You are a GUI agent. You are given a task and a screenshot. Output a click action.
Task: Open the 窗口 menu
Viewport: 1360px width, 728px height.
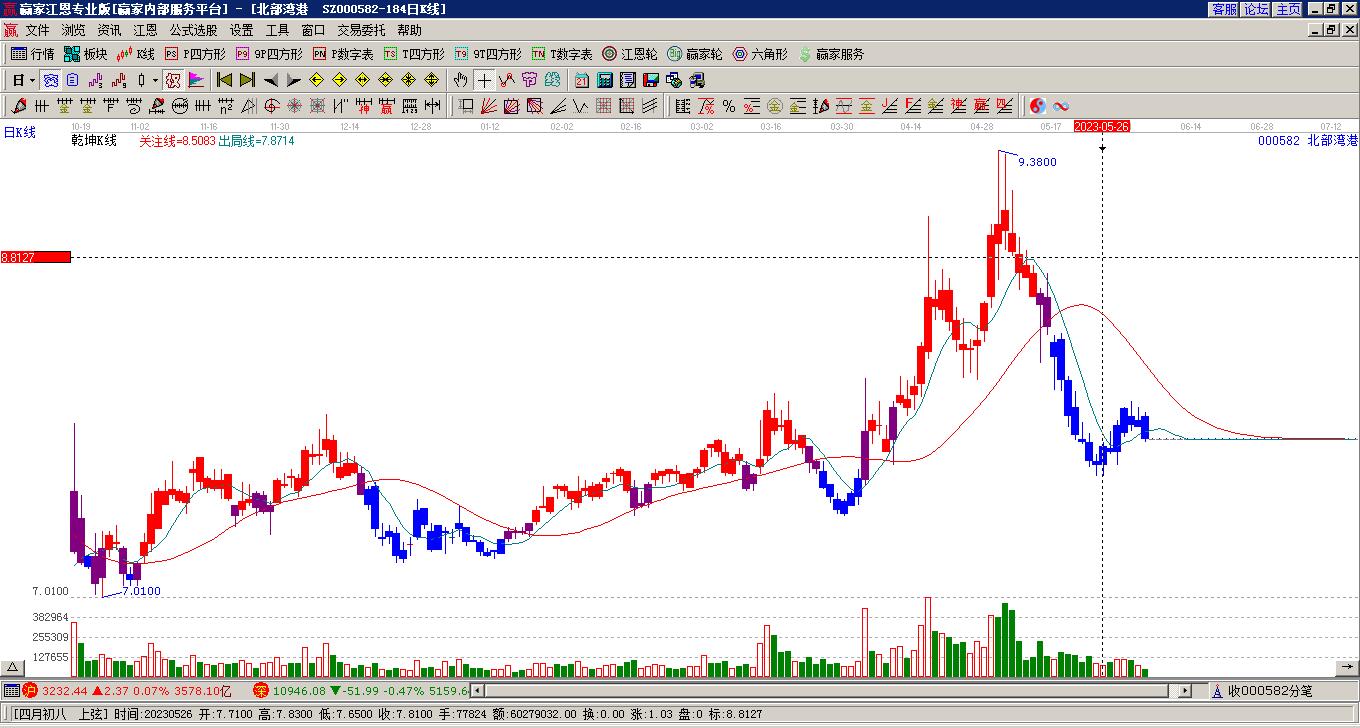(x=313, y=31)
